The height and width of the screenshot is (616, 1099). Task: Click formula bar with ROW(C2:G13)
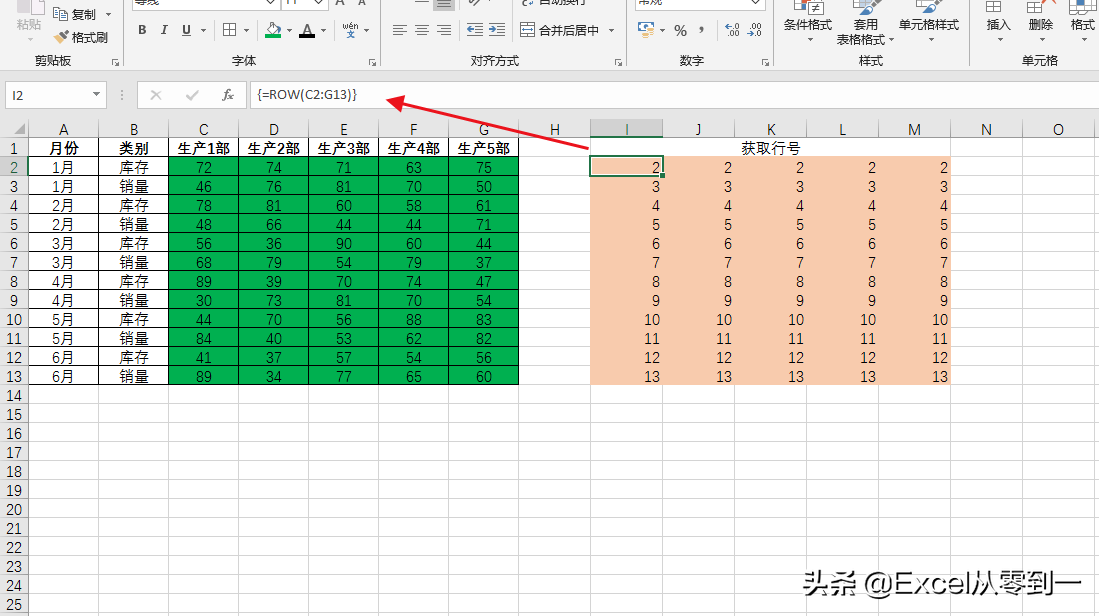tap(674, 95)
